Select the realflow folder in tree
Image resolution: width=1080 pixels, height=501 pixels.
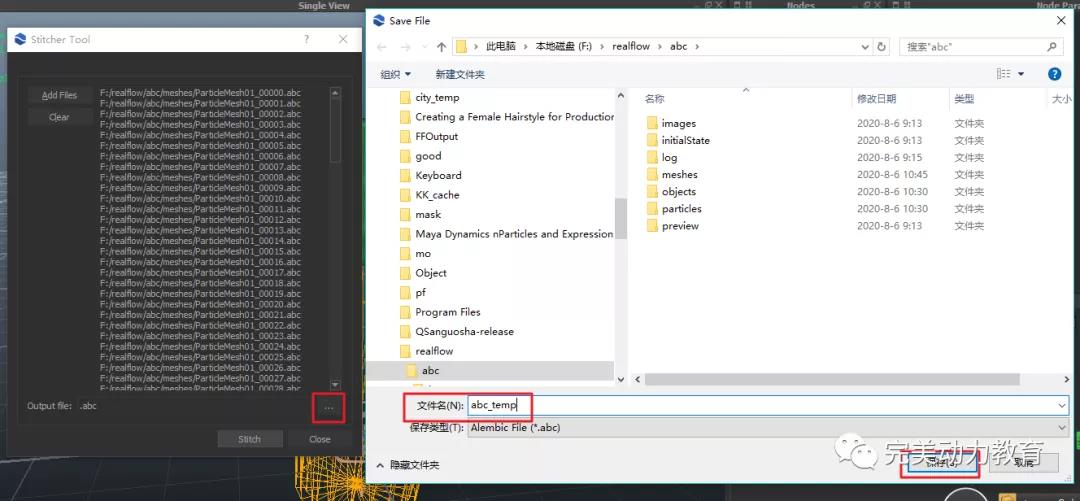click(434, 351)
